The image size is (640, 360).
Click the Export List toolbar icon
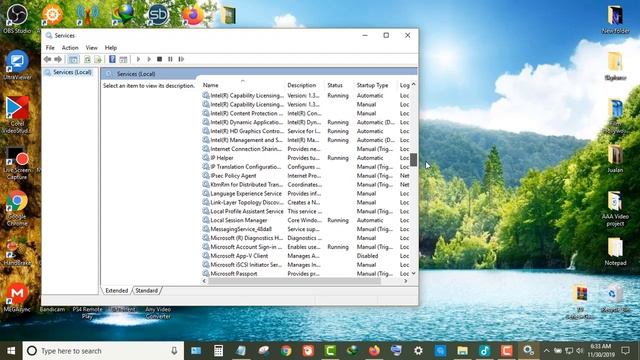[x=98, y=60]
